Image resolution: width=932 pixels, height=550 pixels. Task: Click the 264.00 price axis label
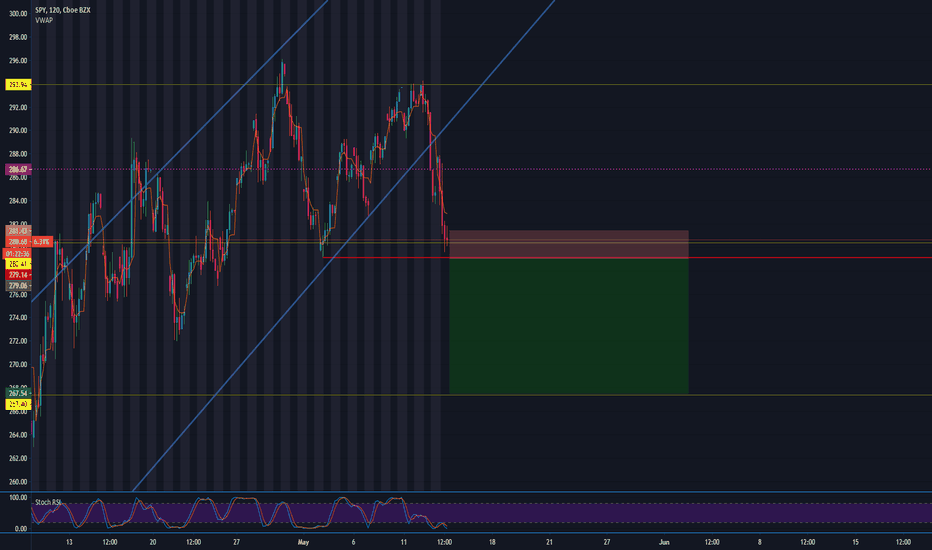18,435
